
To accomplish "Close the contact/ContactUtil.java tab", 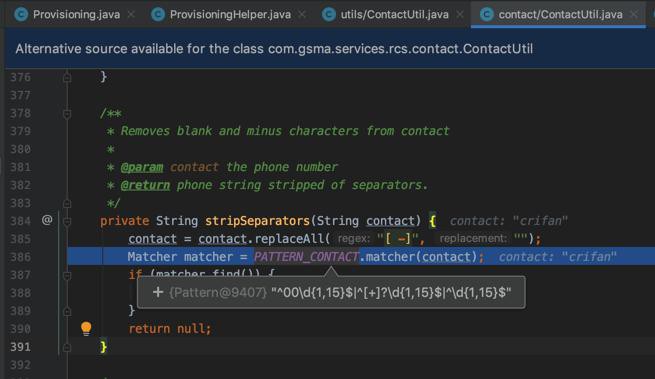I will 634,15.
